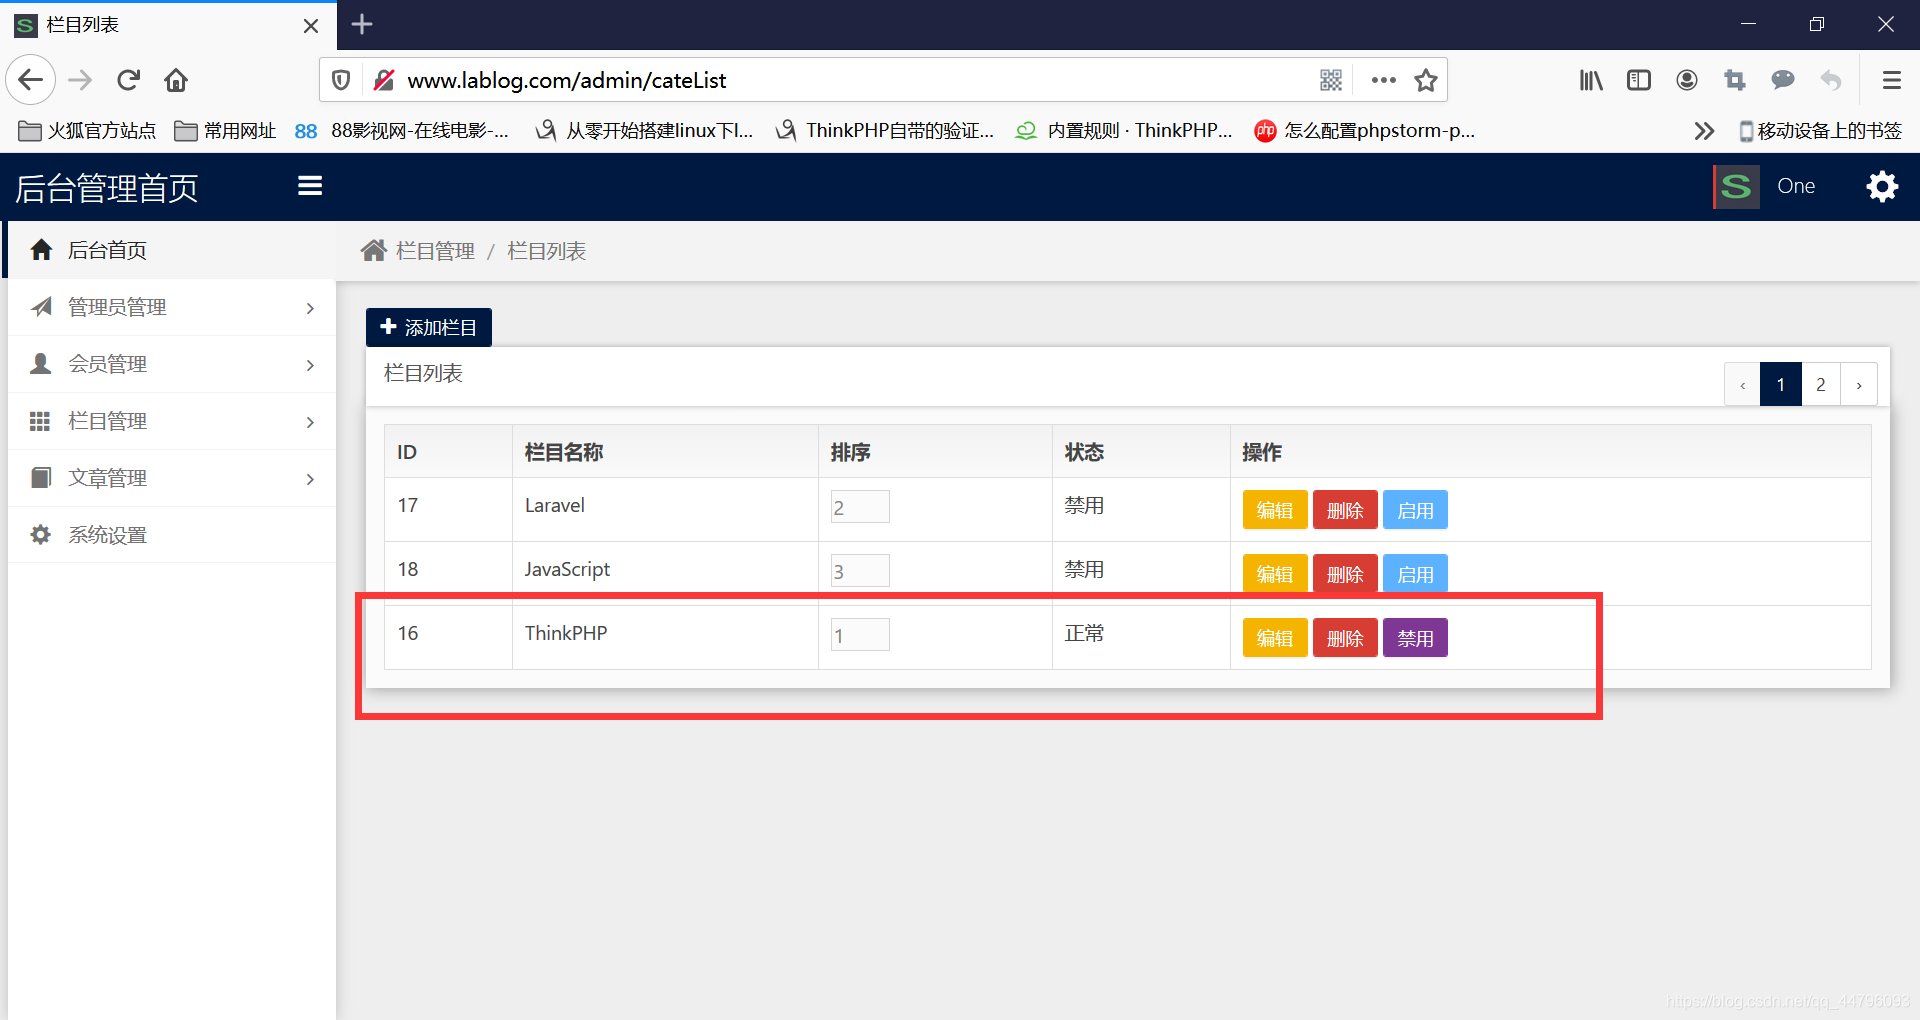Toggle the admin sidebar hamburger icon
The height and width of the screenshot is (1020, 1920).
click(x=310, y=186)
